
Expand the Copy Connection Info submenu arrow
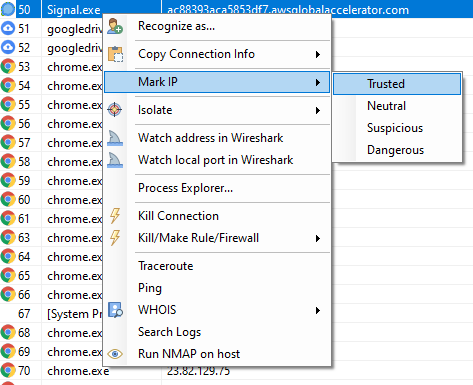click(318, 54)
